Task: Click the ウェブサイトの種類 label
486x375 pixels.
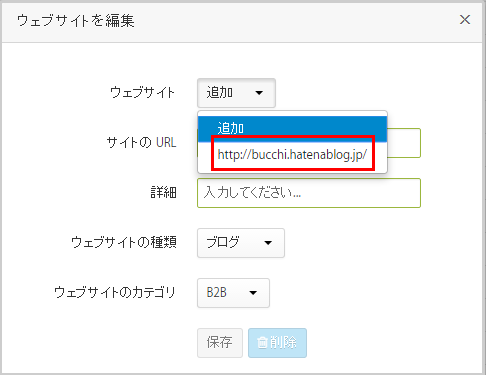Action: (124, 242)
